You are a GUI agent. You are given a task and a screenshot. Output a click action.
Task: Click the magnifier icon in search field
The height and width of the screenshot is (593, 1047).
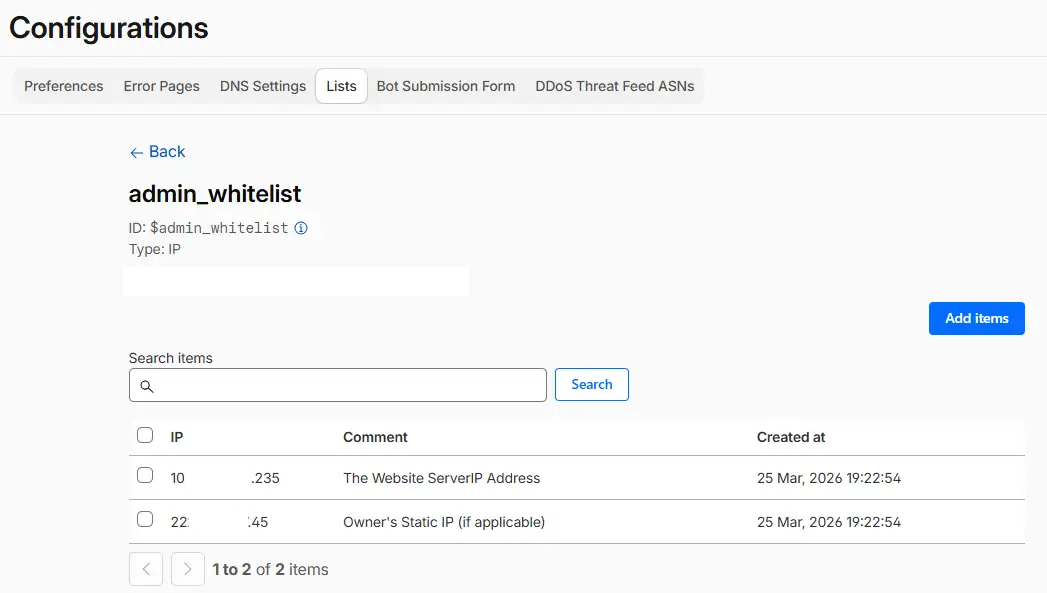pyautogui.click(x=147, y=386)
